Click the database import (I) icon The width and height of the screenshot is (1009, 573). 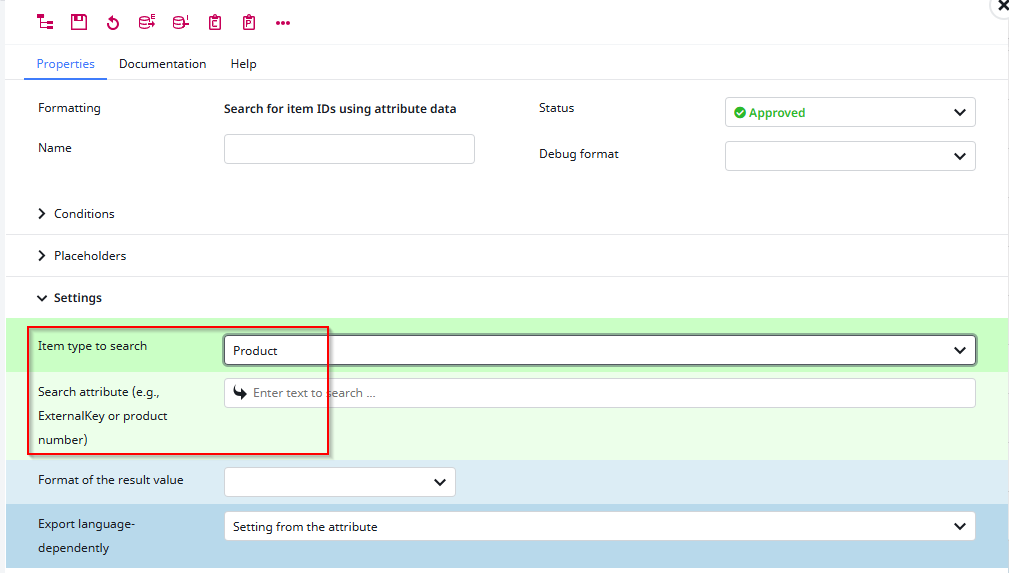click(181, 23)
